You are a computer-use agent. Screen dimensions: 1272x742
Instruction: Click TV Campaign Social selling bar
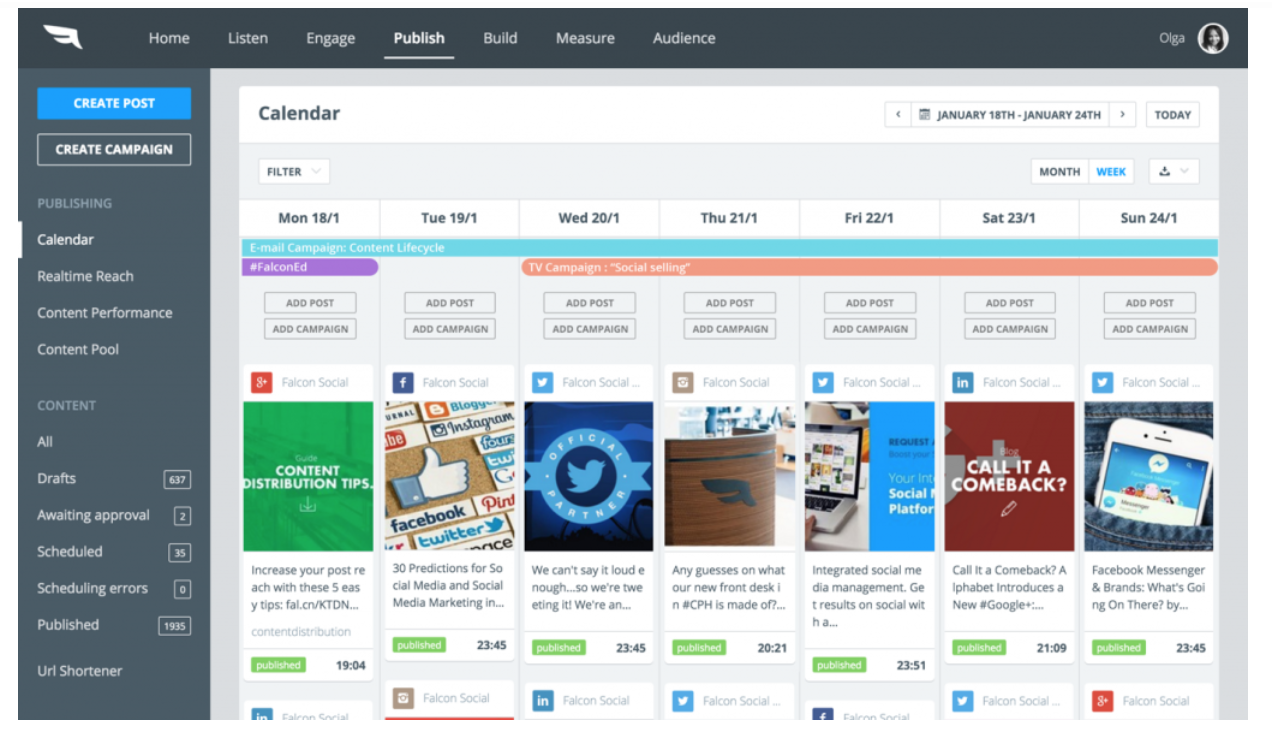[x=869, y=267]
